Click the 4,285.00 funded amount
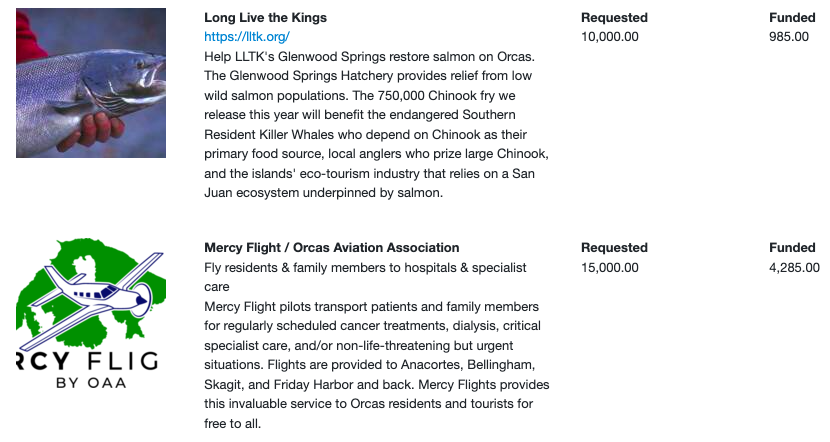Image resolution: width=830 pixels, height=442 pixels. tap(794, 267)
